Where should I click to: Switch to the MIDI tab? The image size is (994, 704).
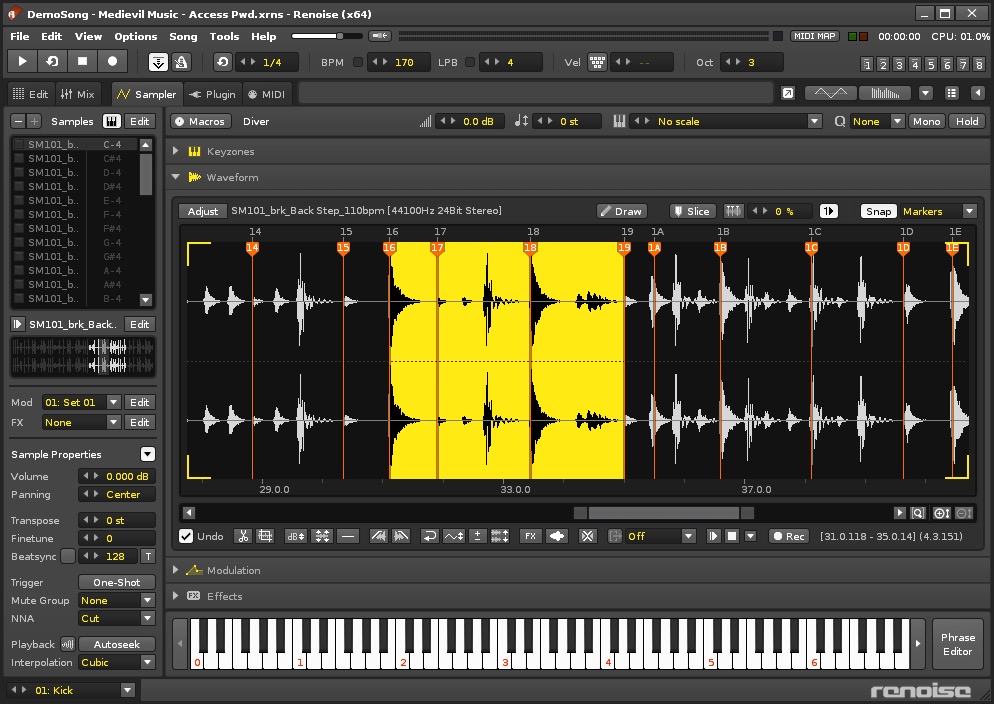[266, 94]
